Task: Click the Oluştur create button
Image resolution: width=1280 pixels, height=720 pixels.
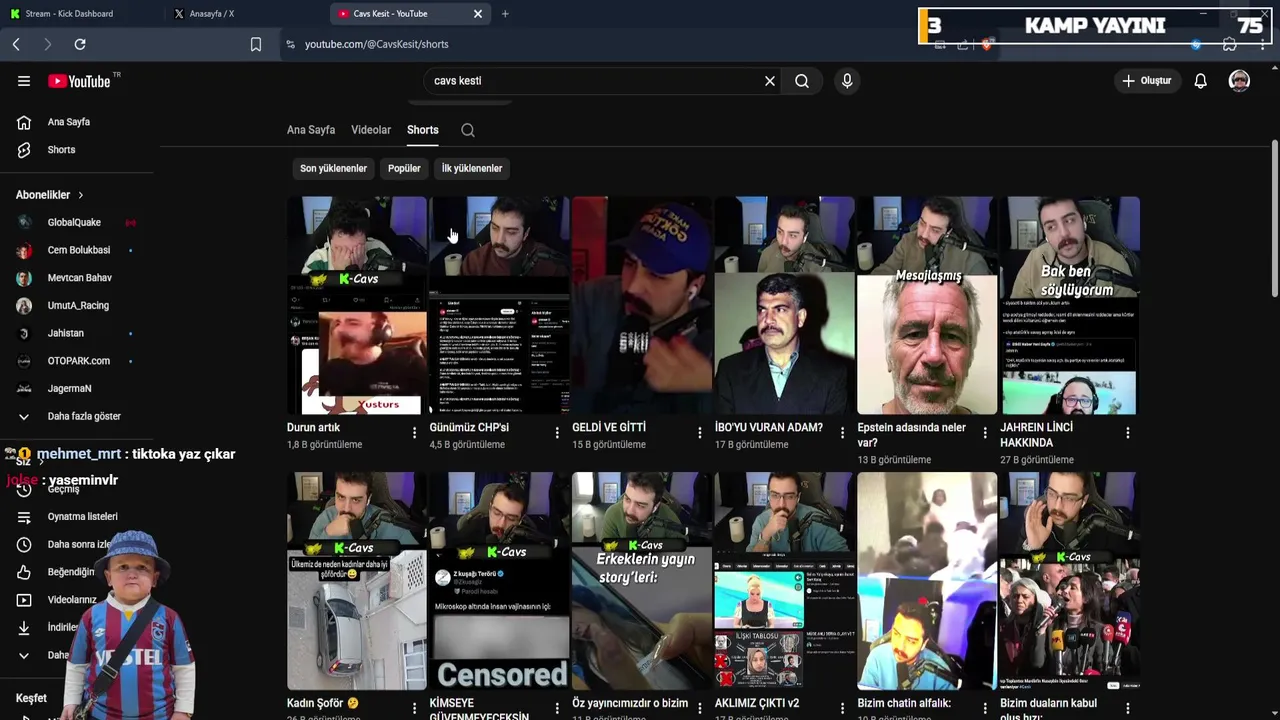Action: (1147, 81)
